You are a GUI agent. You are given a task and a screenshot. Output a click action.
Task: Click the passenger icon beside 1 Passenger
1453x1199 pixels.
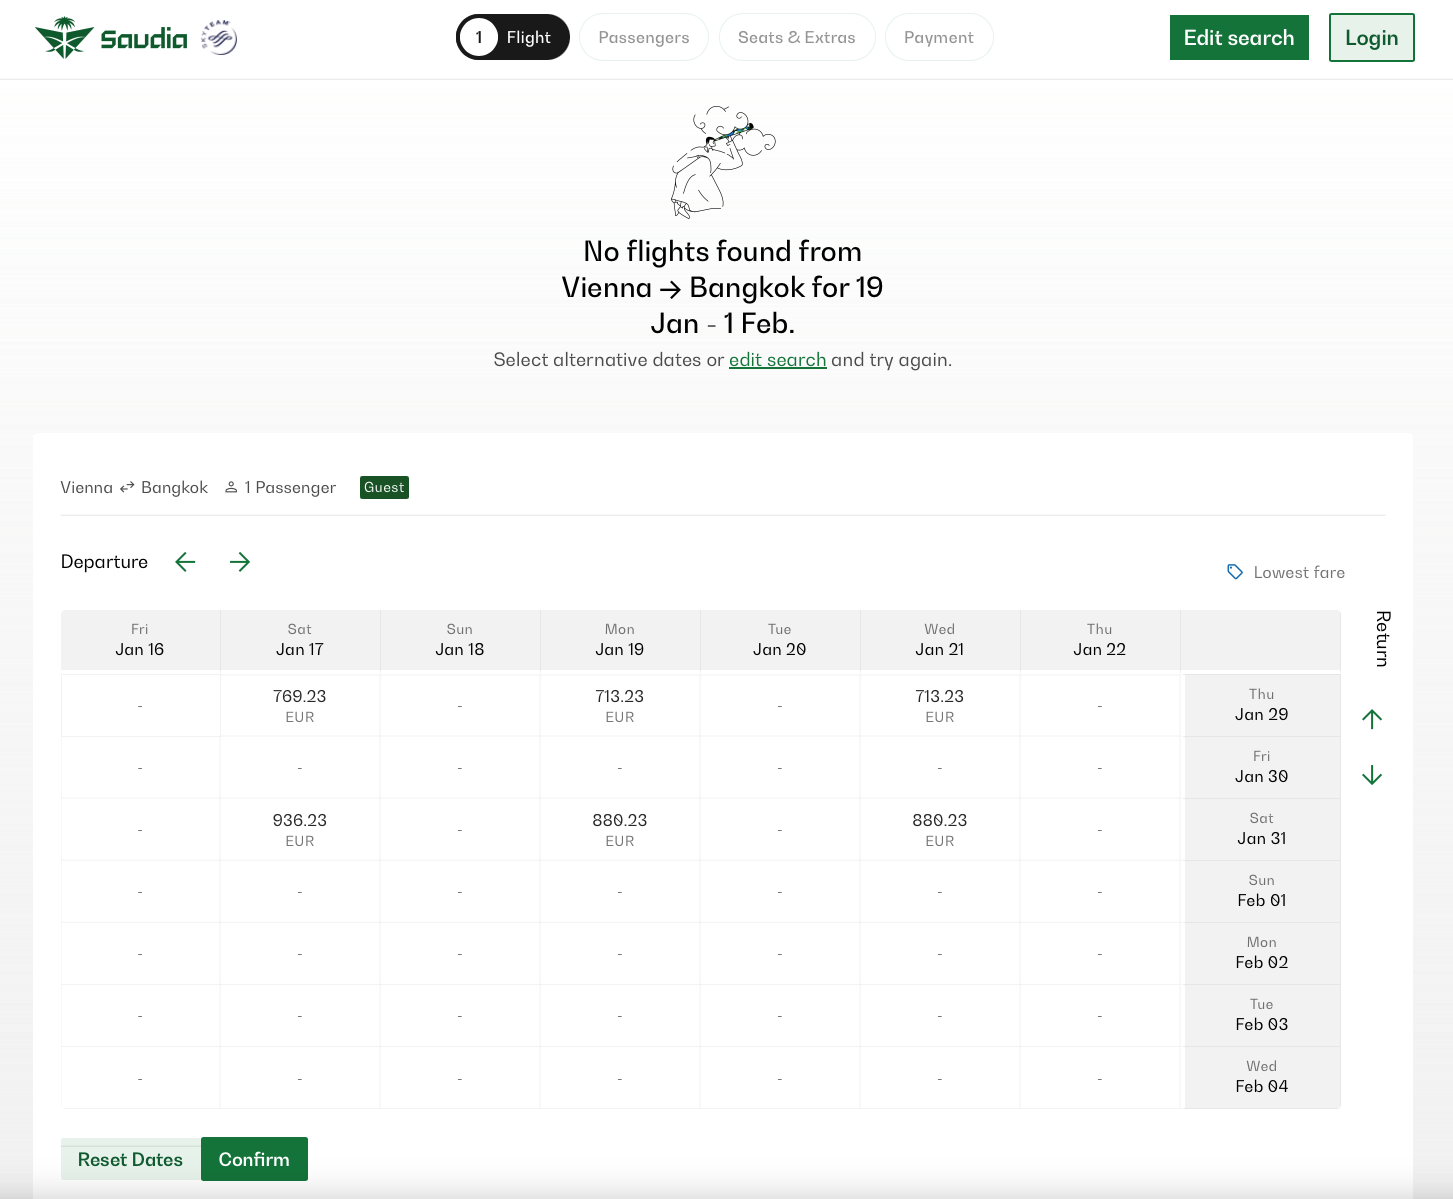[231, 487]
